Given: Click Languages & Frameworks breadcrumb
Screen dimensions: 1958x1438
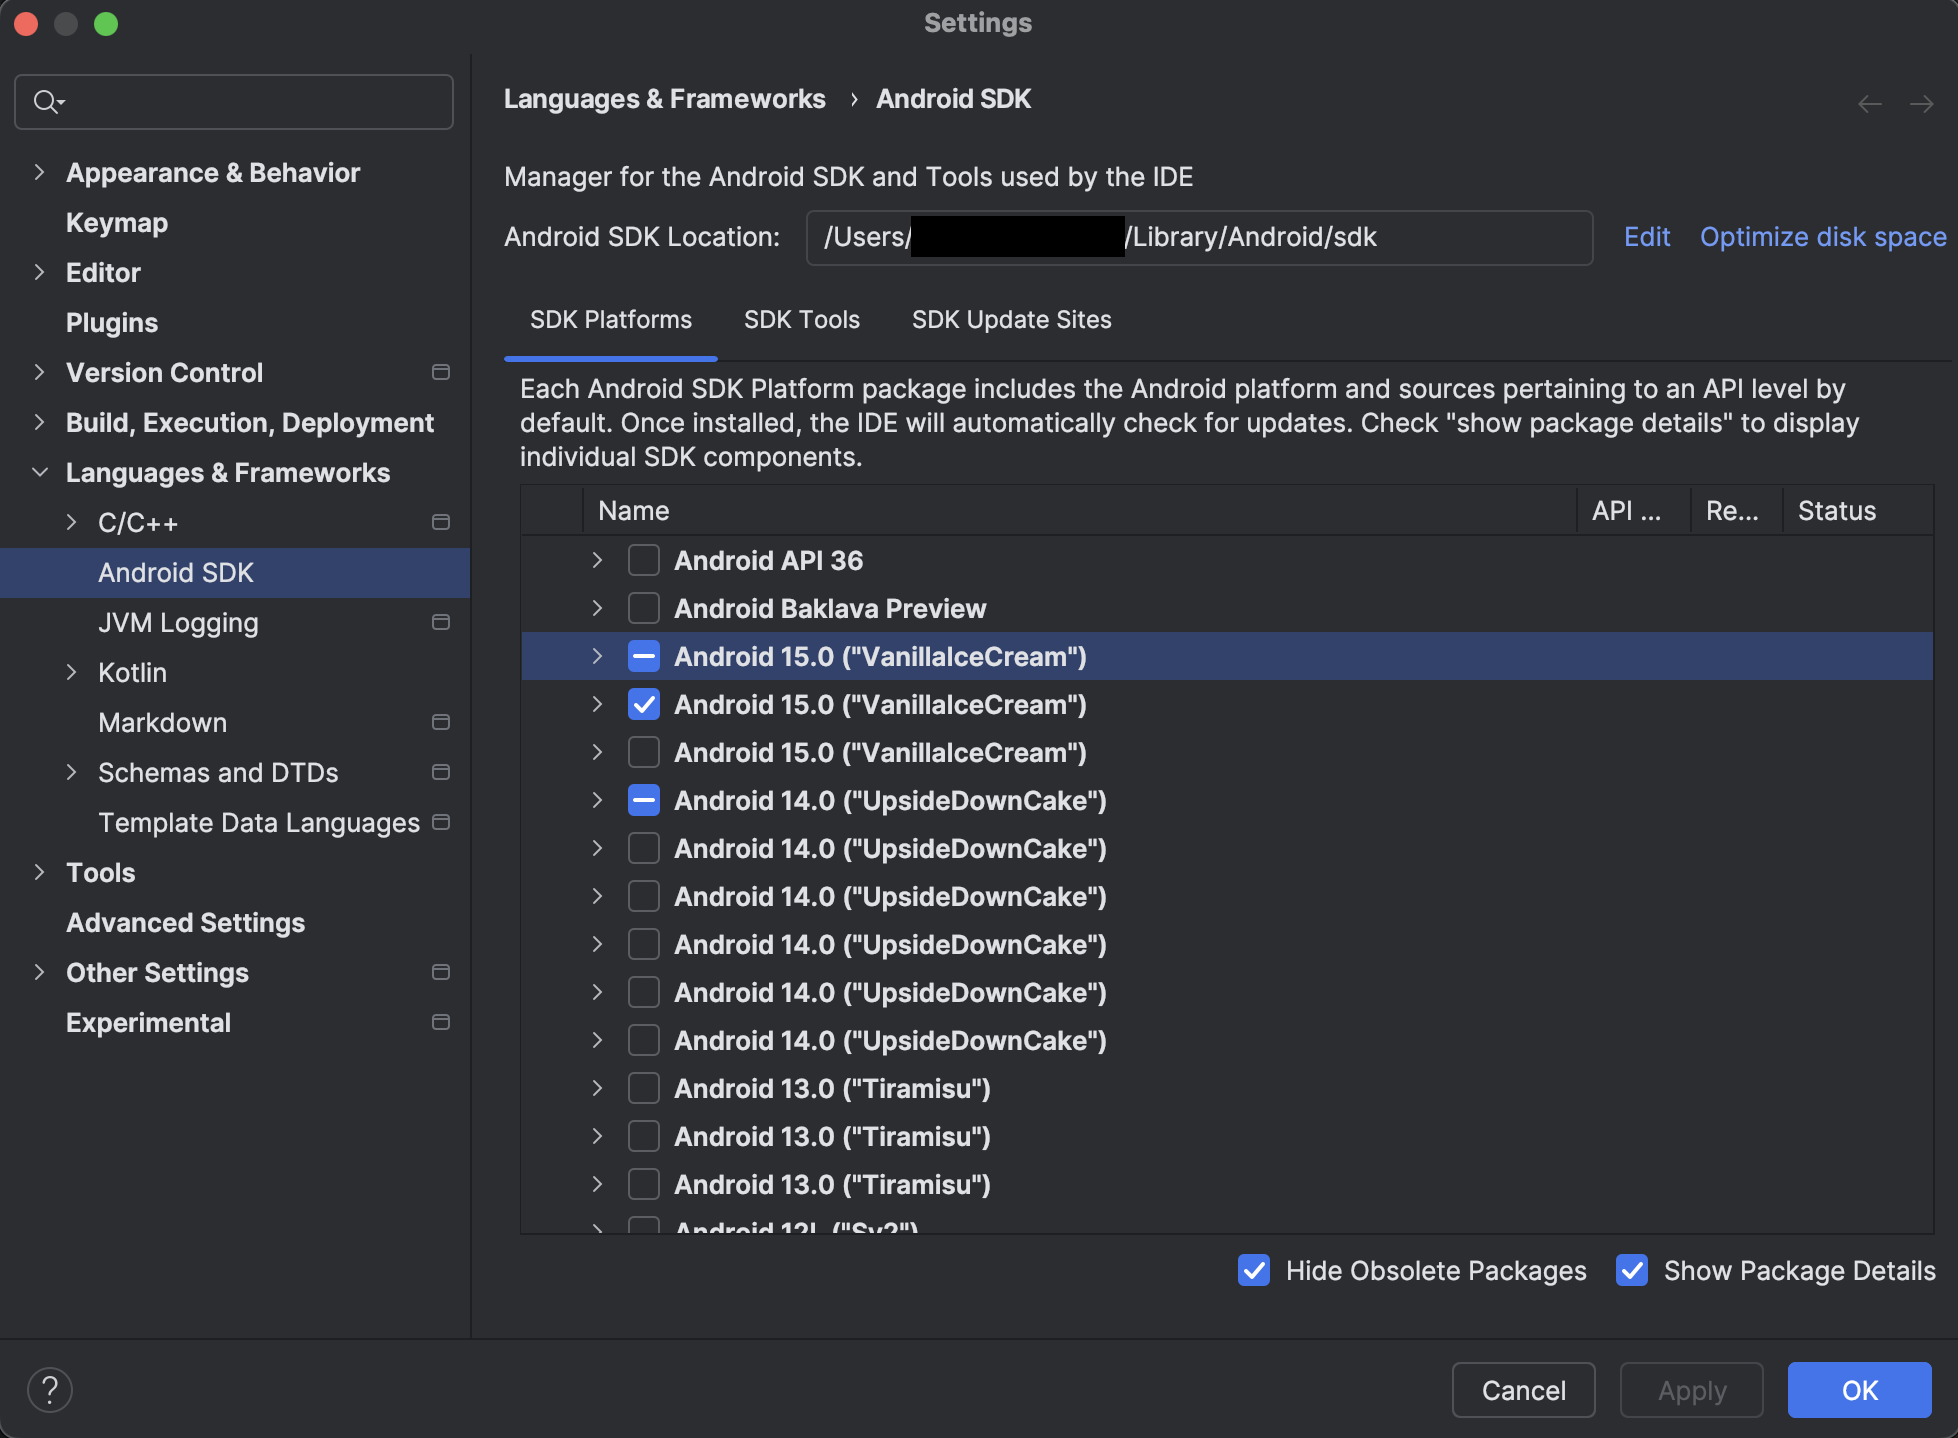Looking at the screenshot, I should (x=665, y=99).
